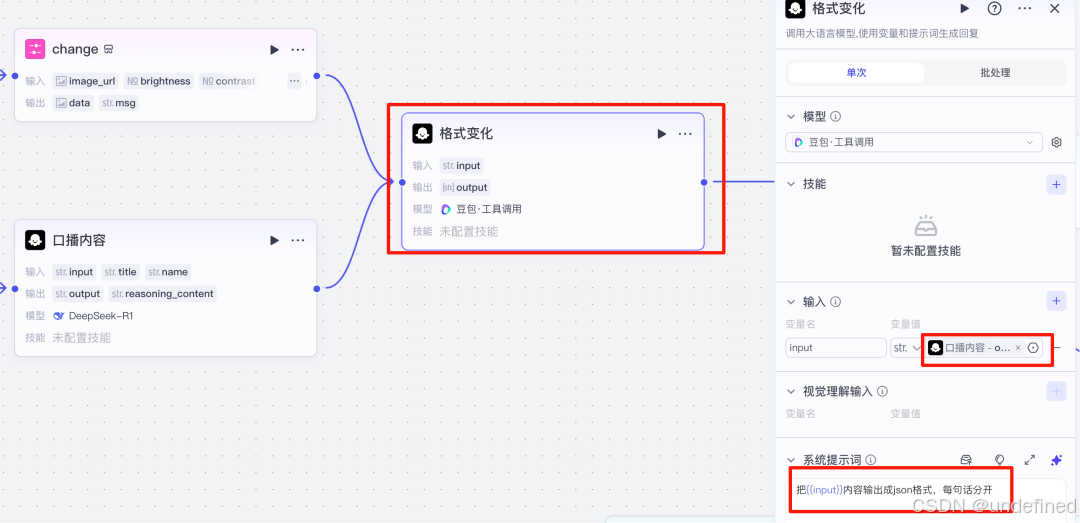The width and height of the screenshot is (1080, 523).
Task: Open the 格式变化 canvas node's options menu
Action: tap(685, 134)
